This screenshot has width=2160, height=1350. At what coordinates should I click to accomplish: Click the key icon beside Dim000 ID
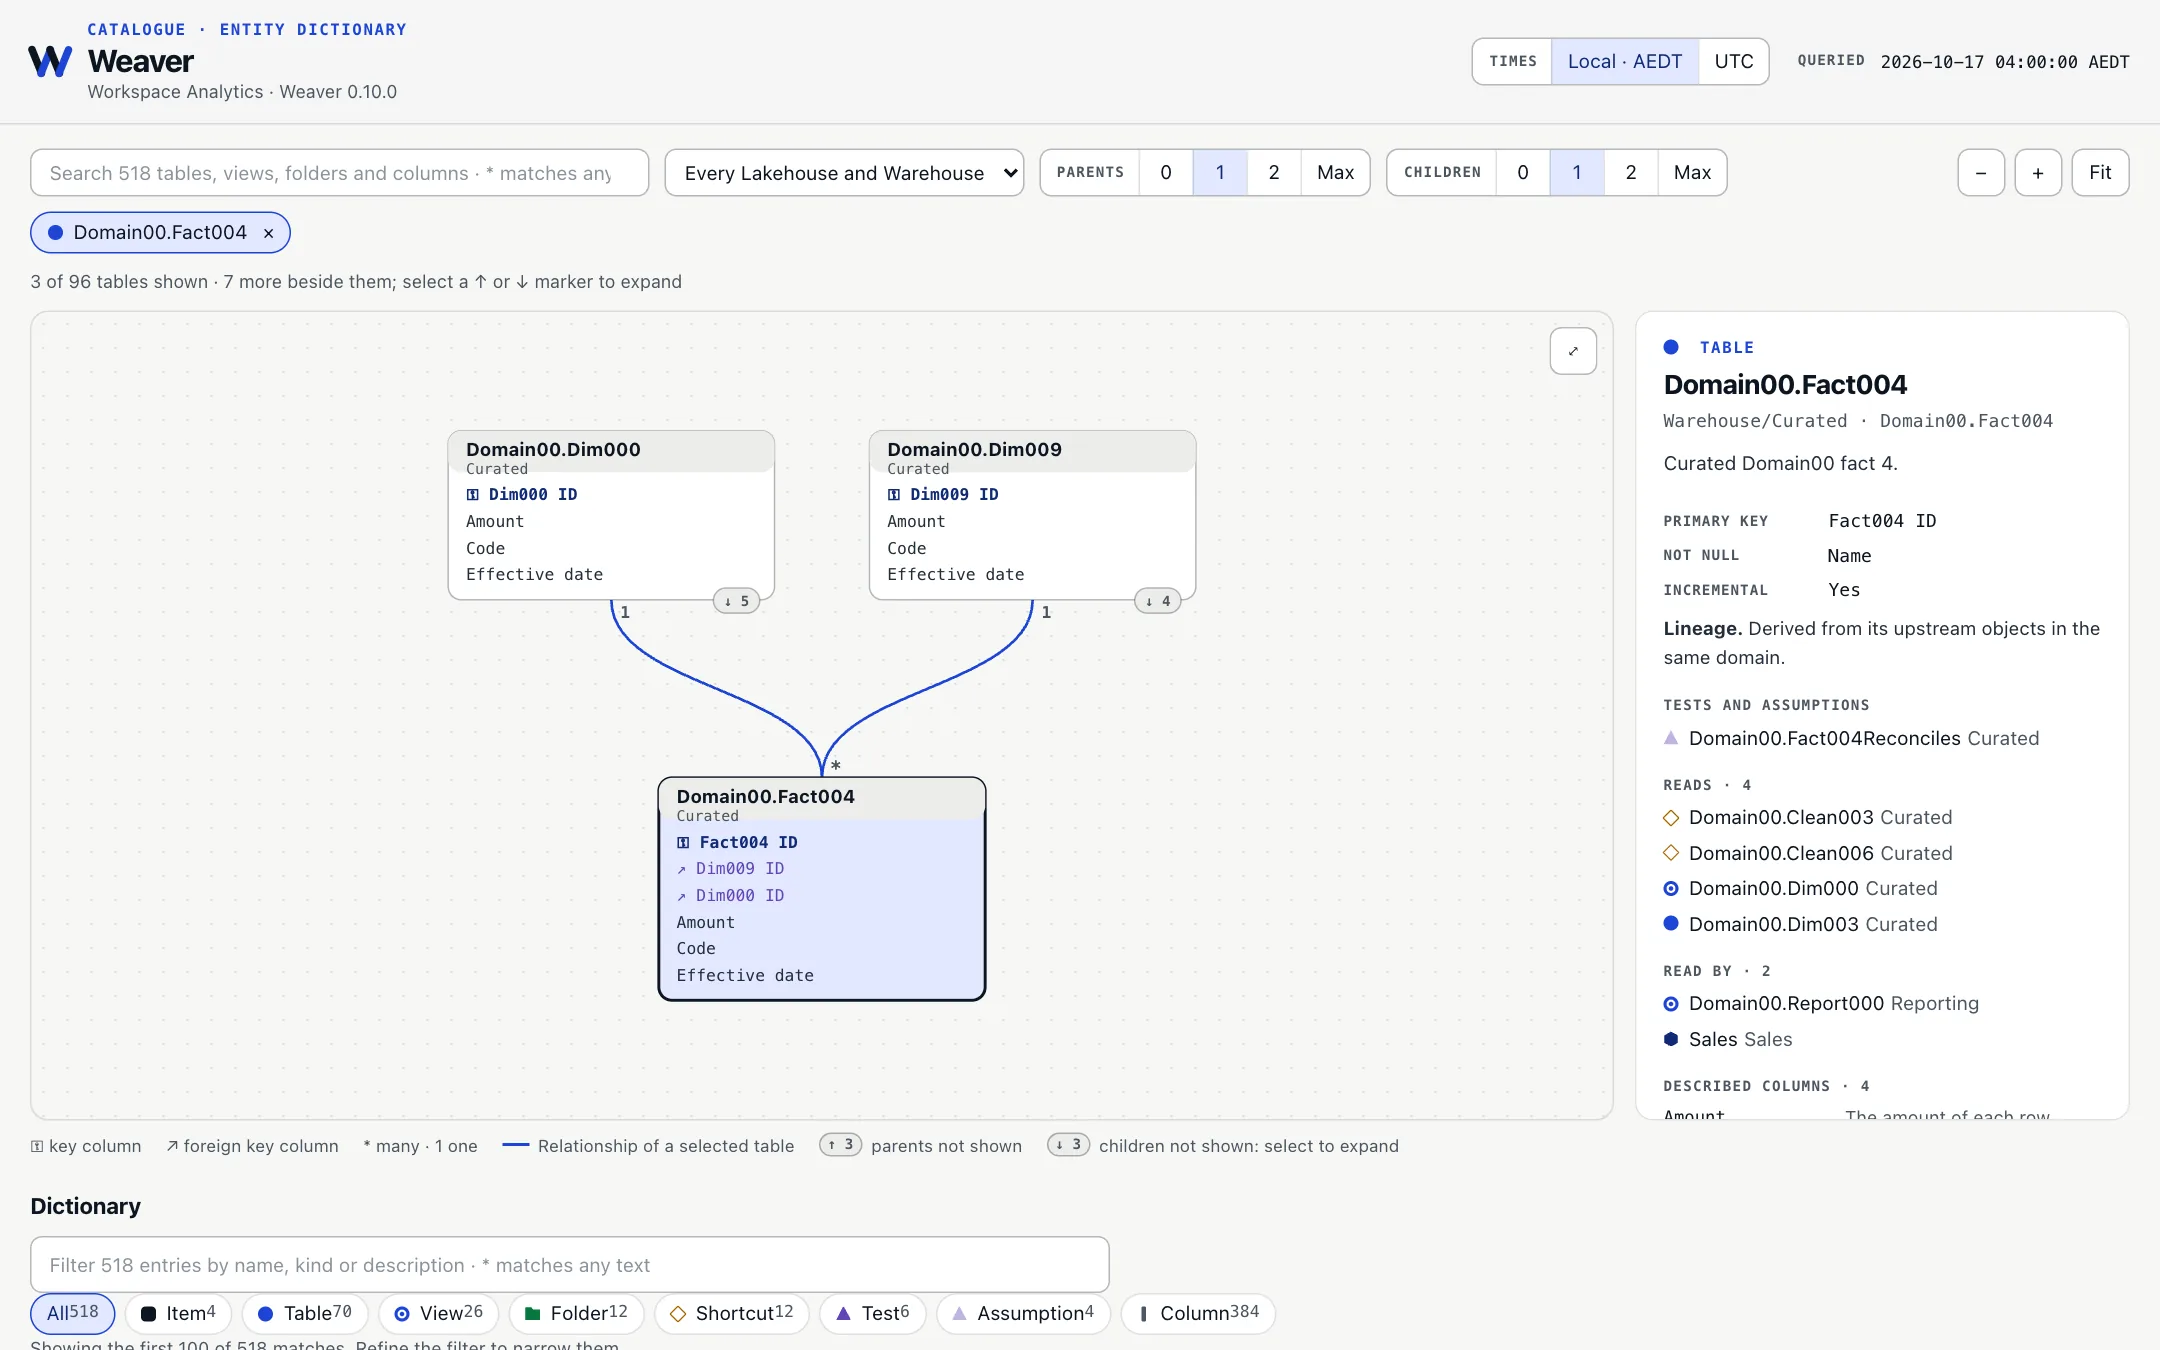pos(473,494)
